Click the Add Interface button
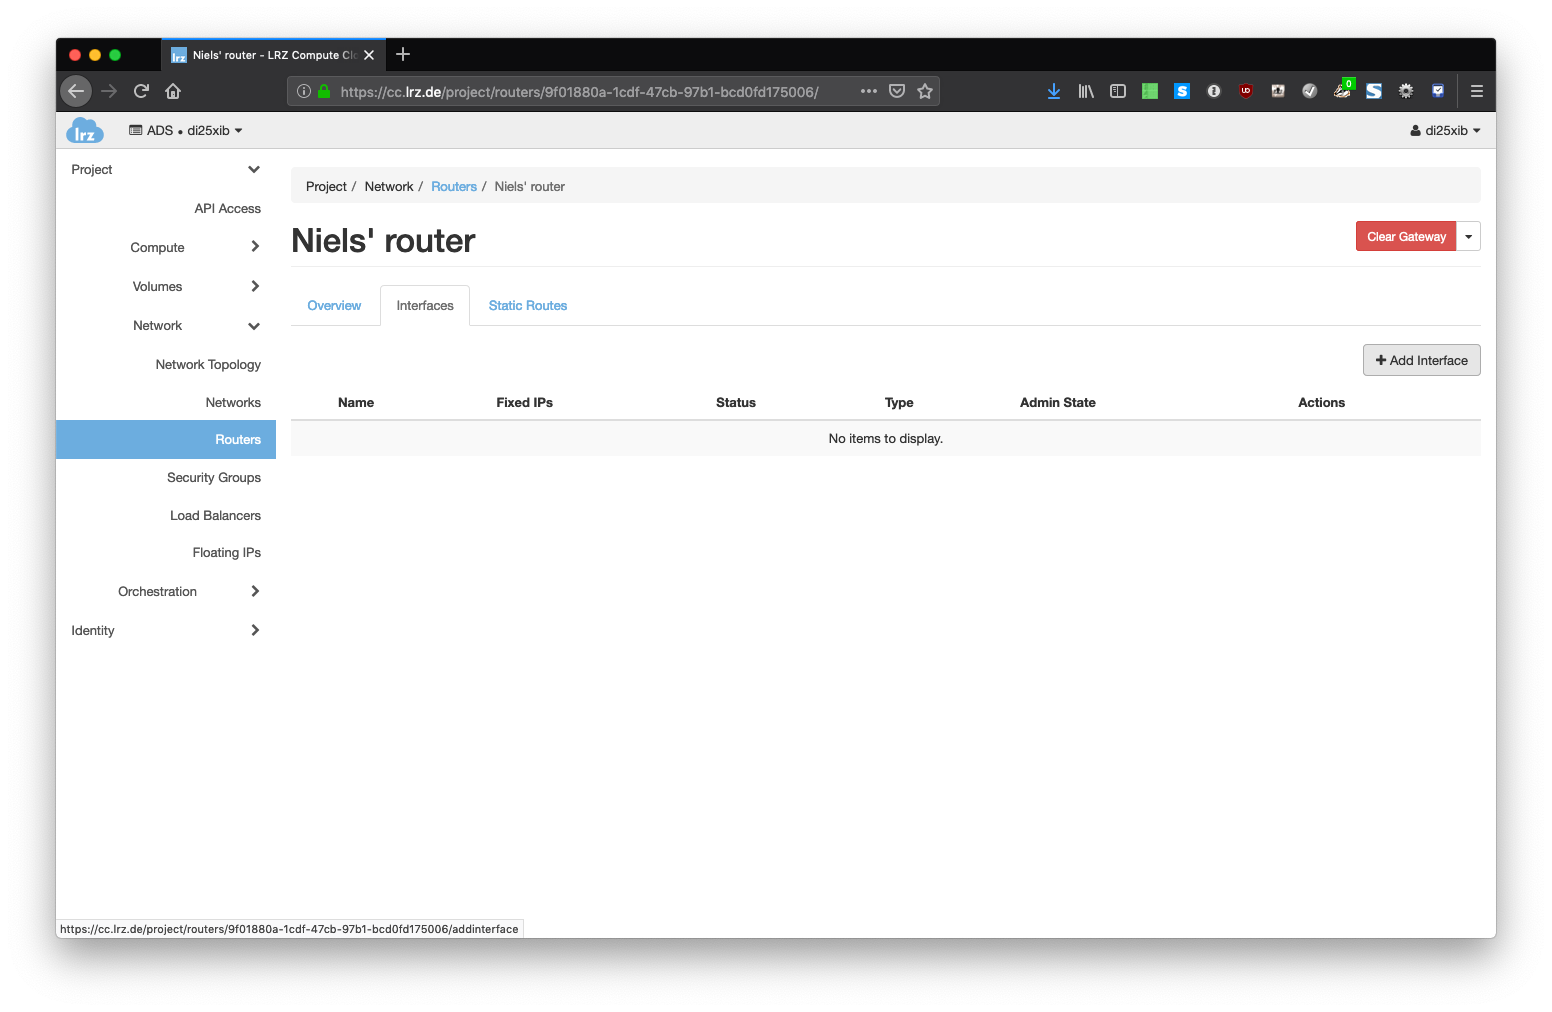Screen dimensions: 1552x1012 point(1421,361)
